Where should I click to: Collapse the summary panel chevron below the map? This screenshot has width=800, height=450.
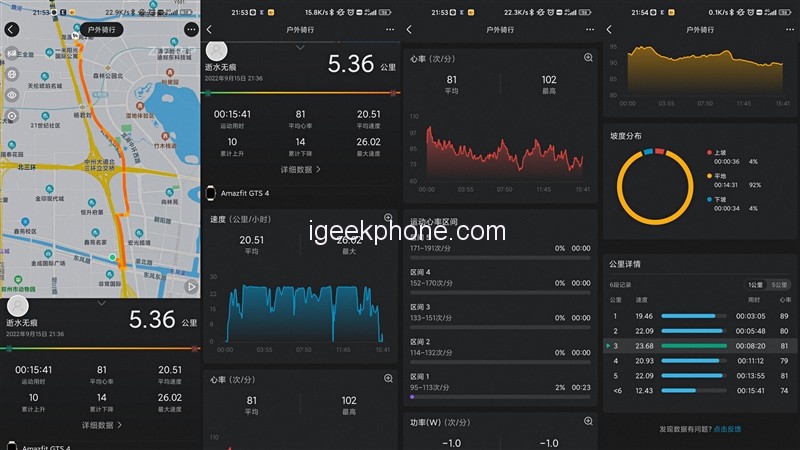tap(100, 302)
